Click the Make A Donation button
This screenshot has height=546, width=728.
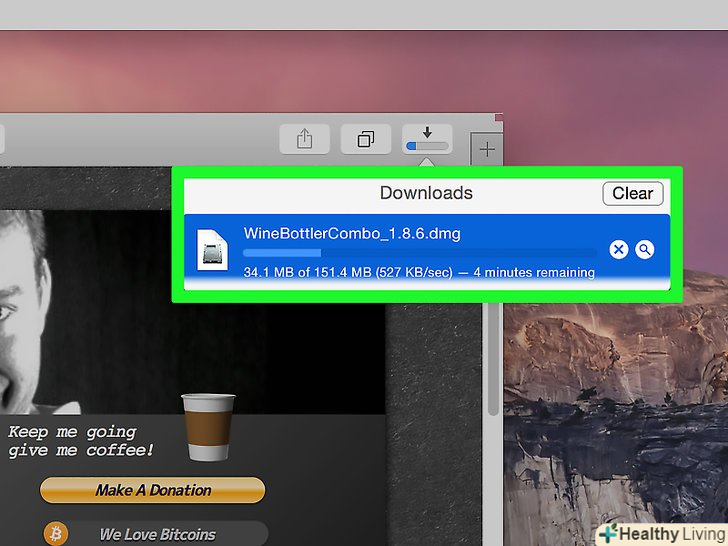click(153, 490)
